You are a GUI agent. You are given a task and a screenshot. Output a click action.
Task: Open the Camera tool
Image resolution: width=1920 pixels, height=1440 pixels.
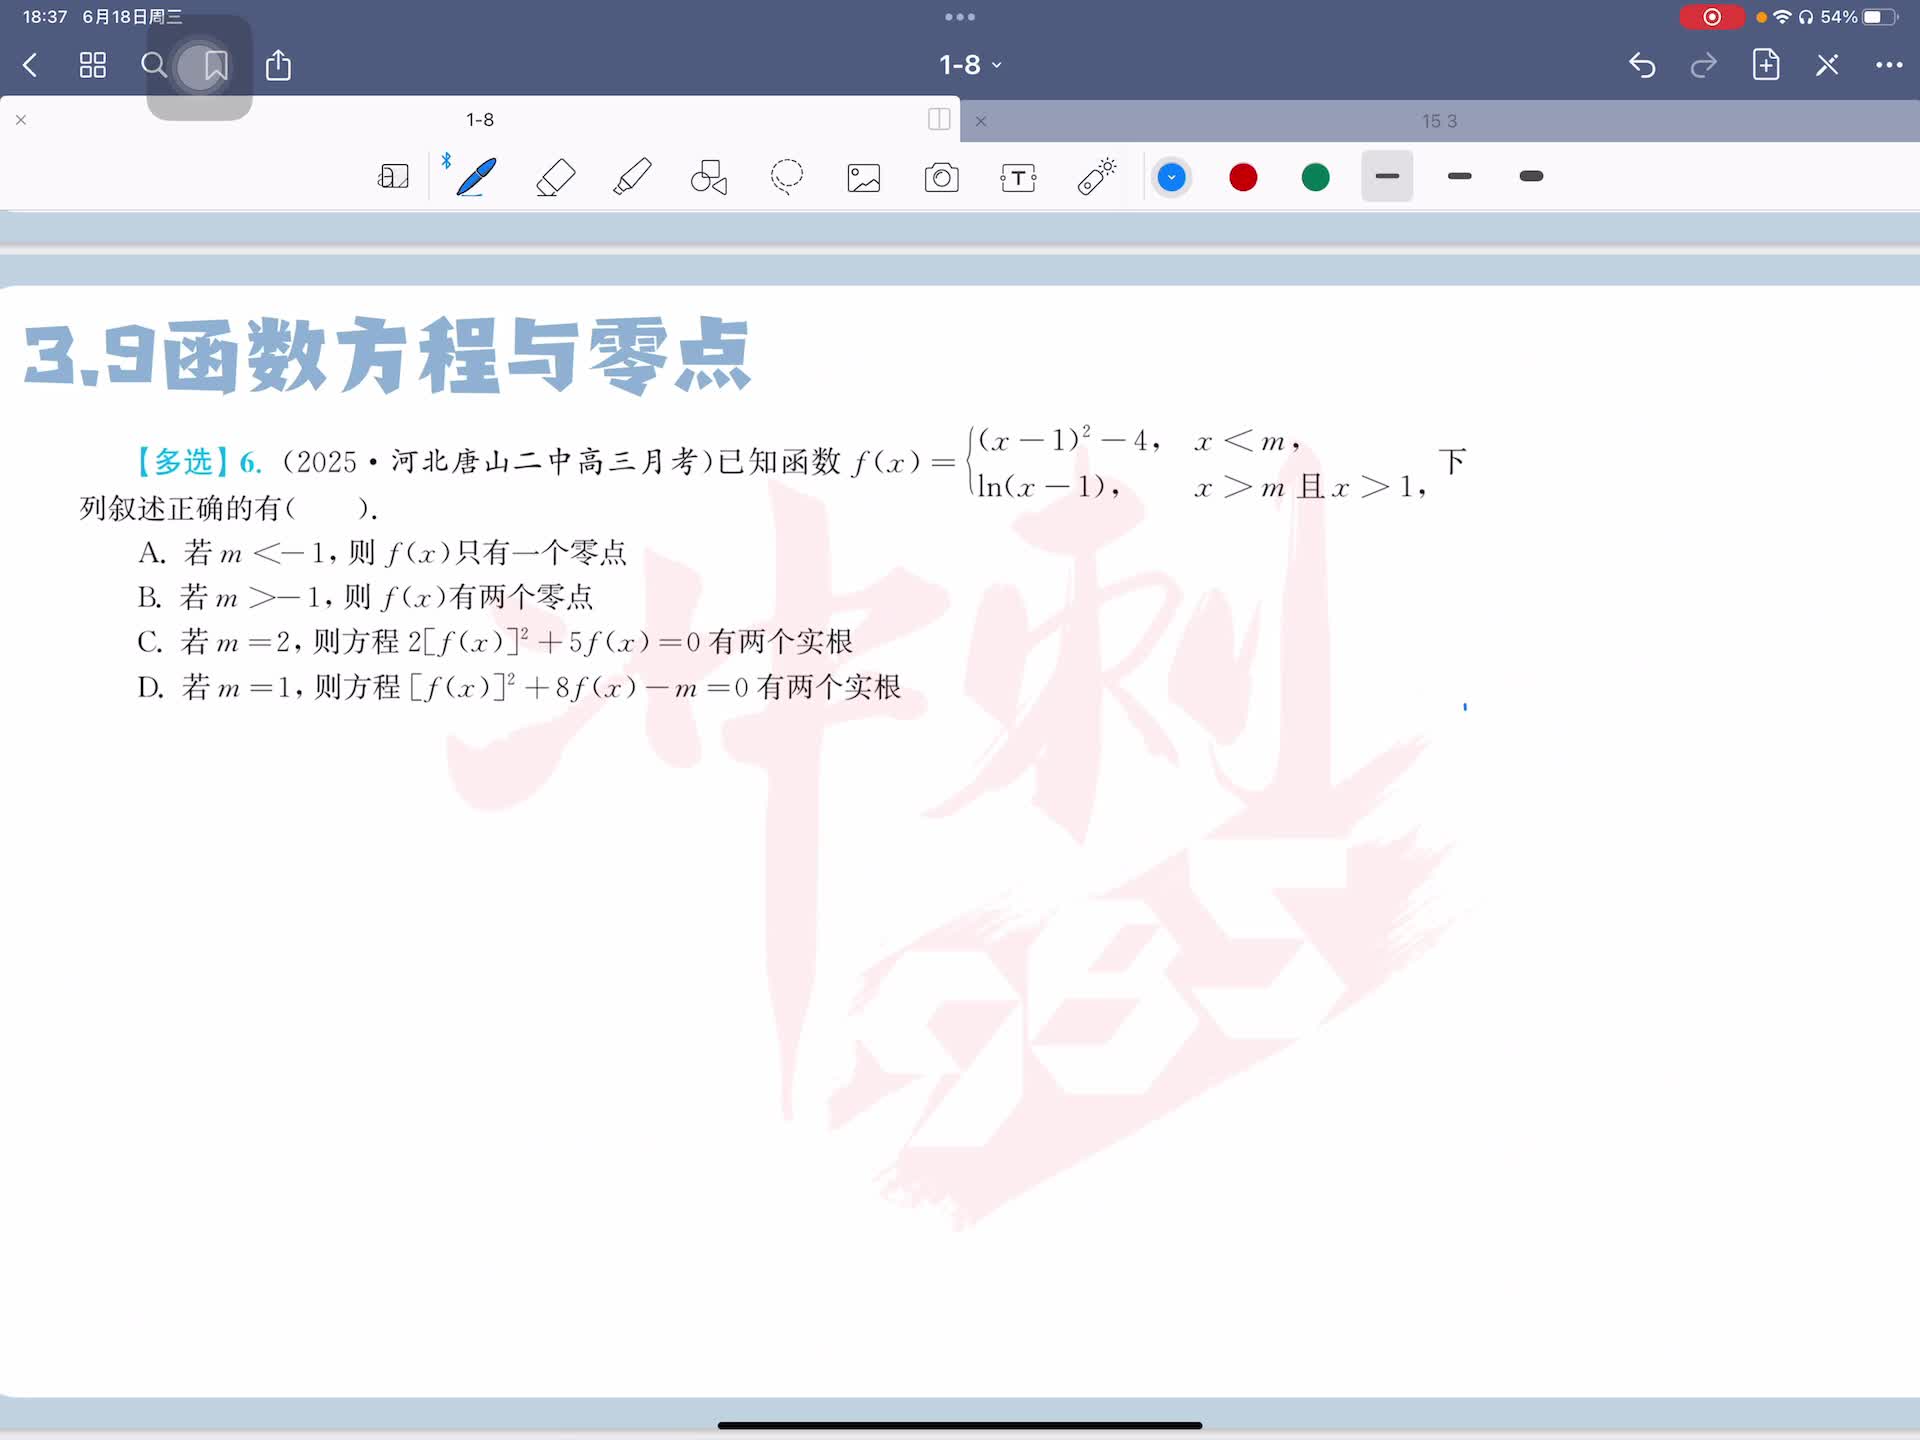(941, 178)
